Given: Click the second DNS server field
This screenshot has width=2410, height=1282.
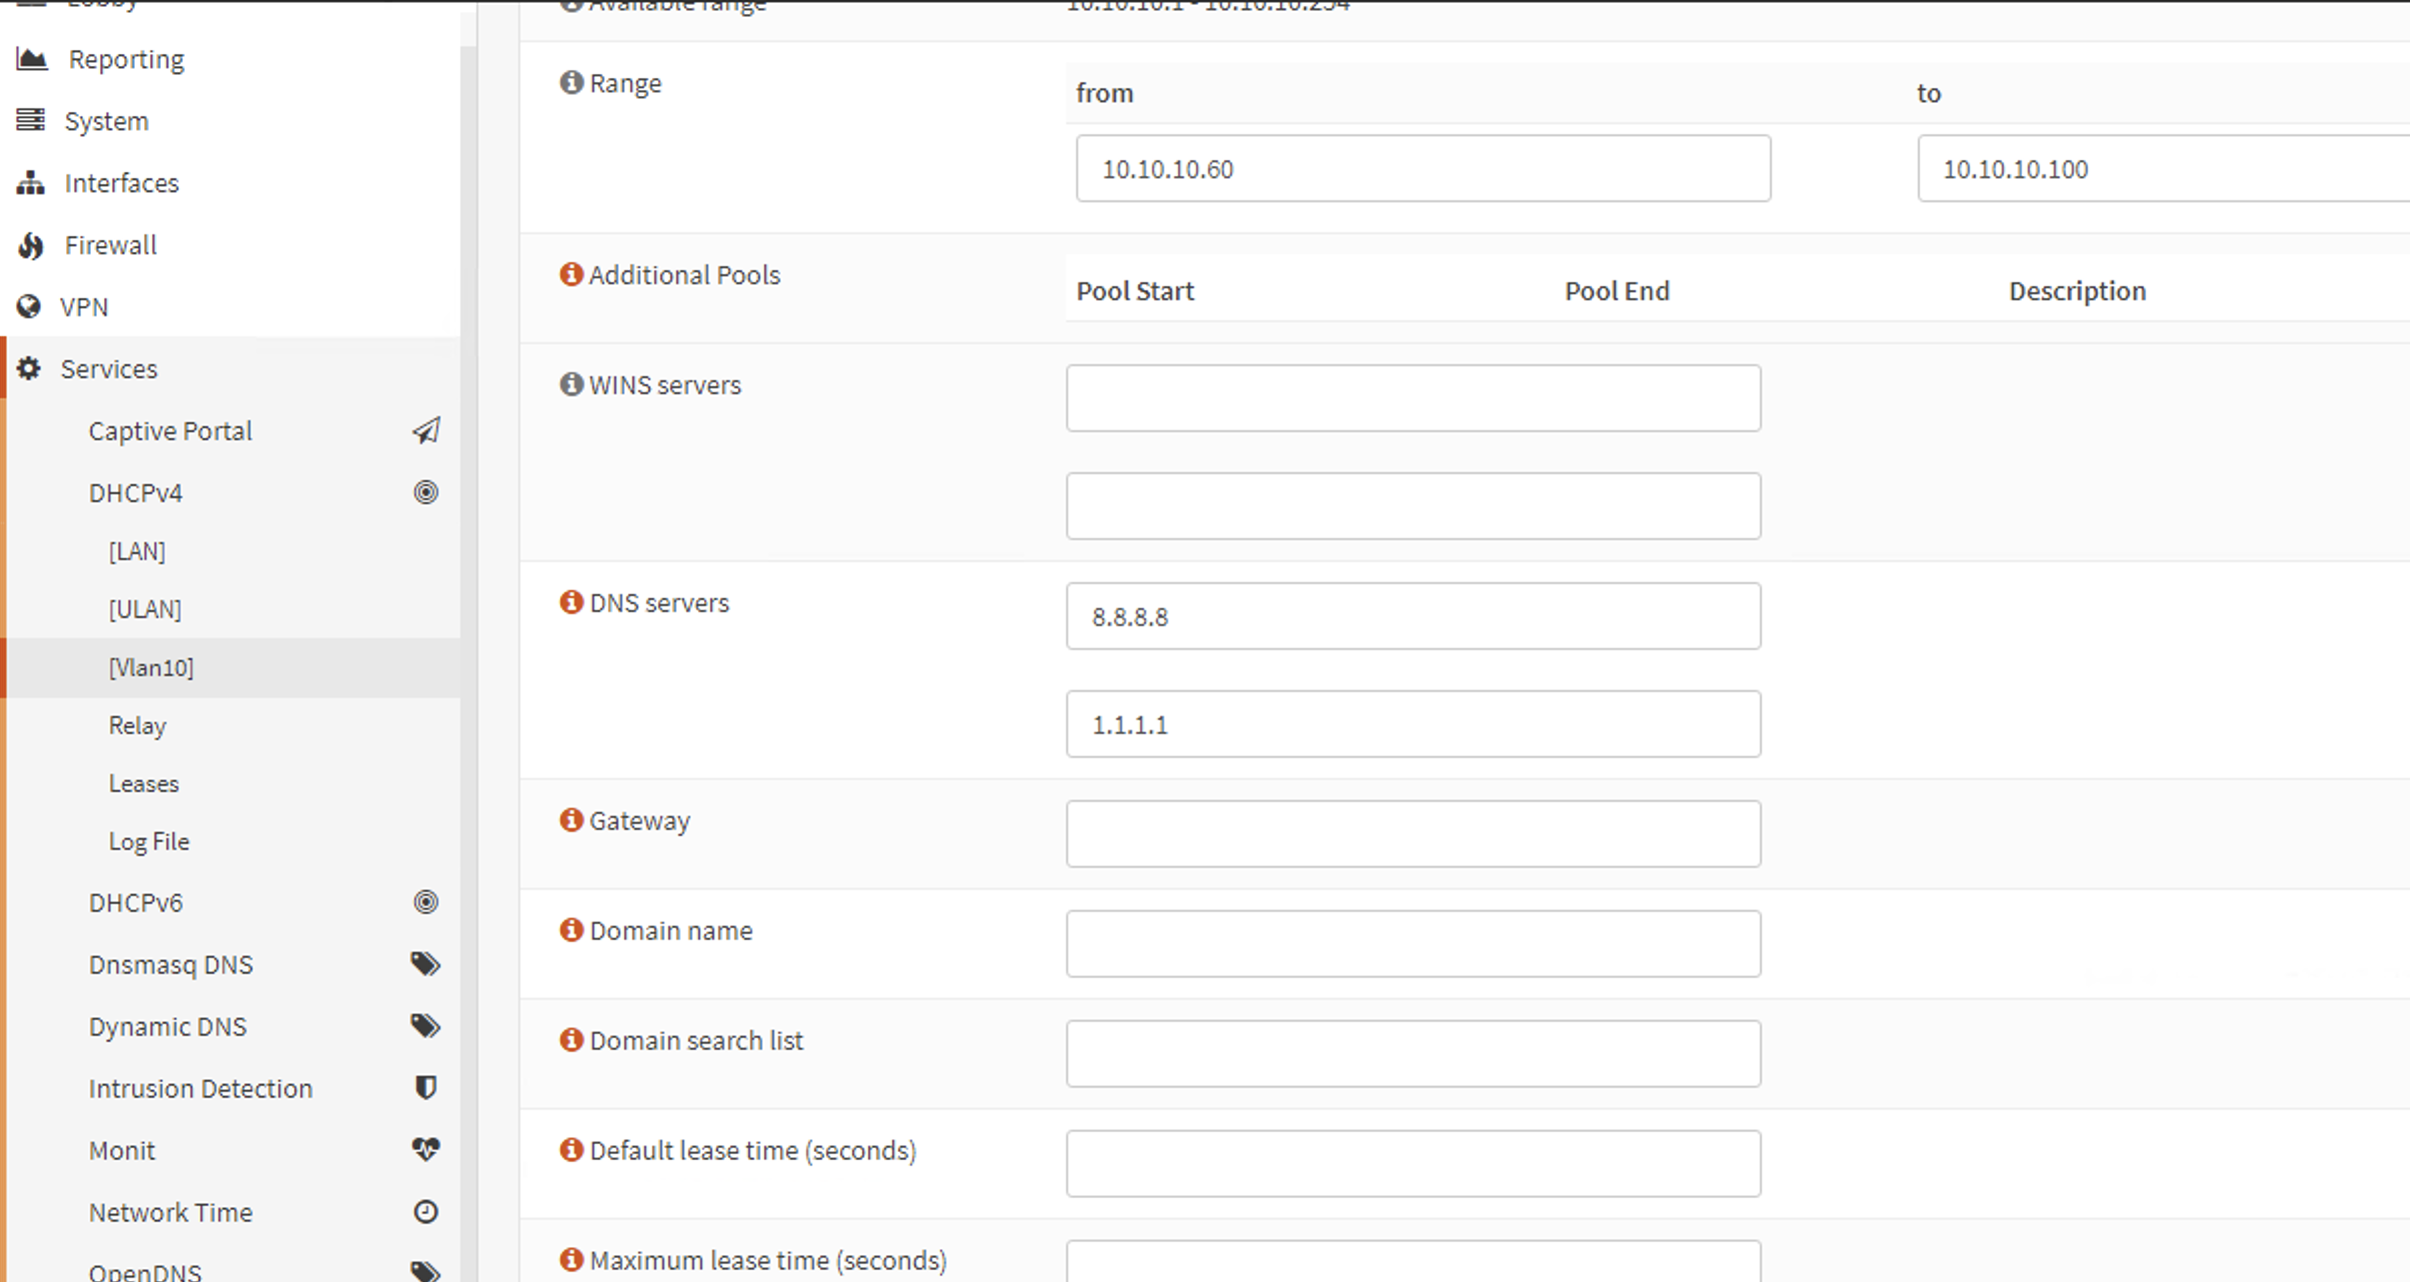Looking at the screenshot, I should pos(1412,724).
